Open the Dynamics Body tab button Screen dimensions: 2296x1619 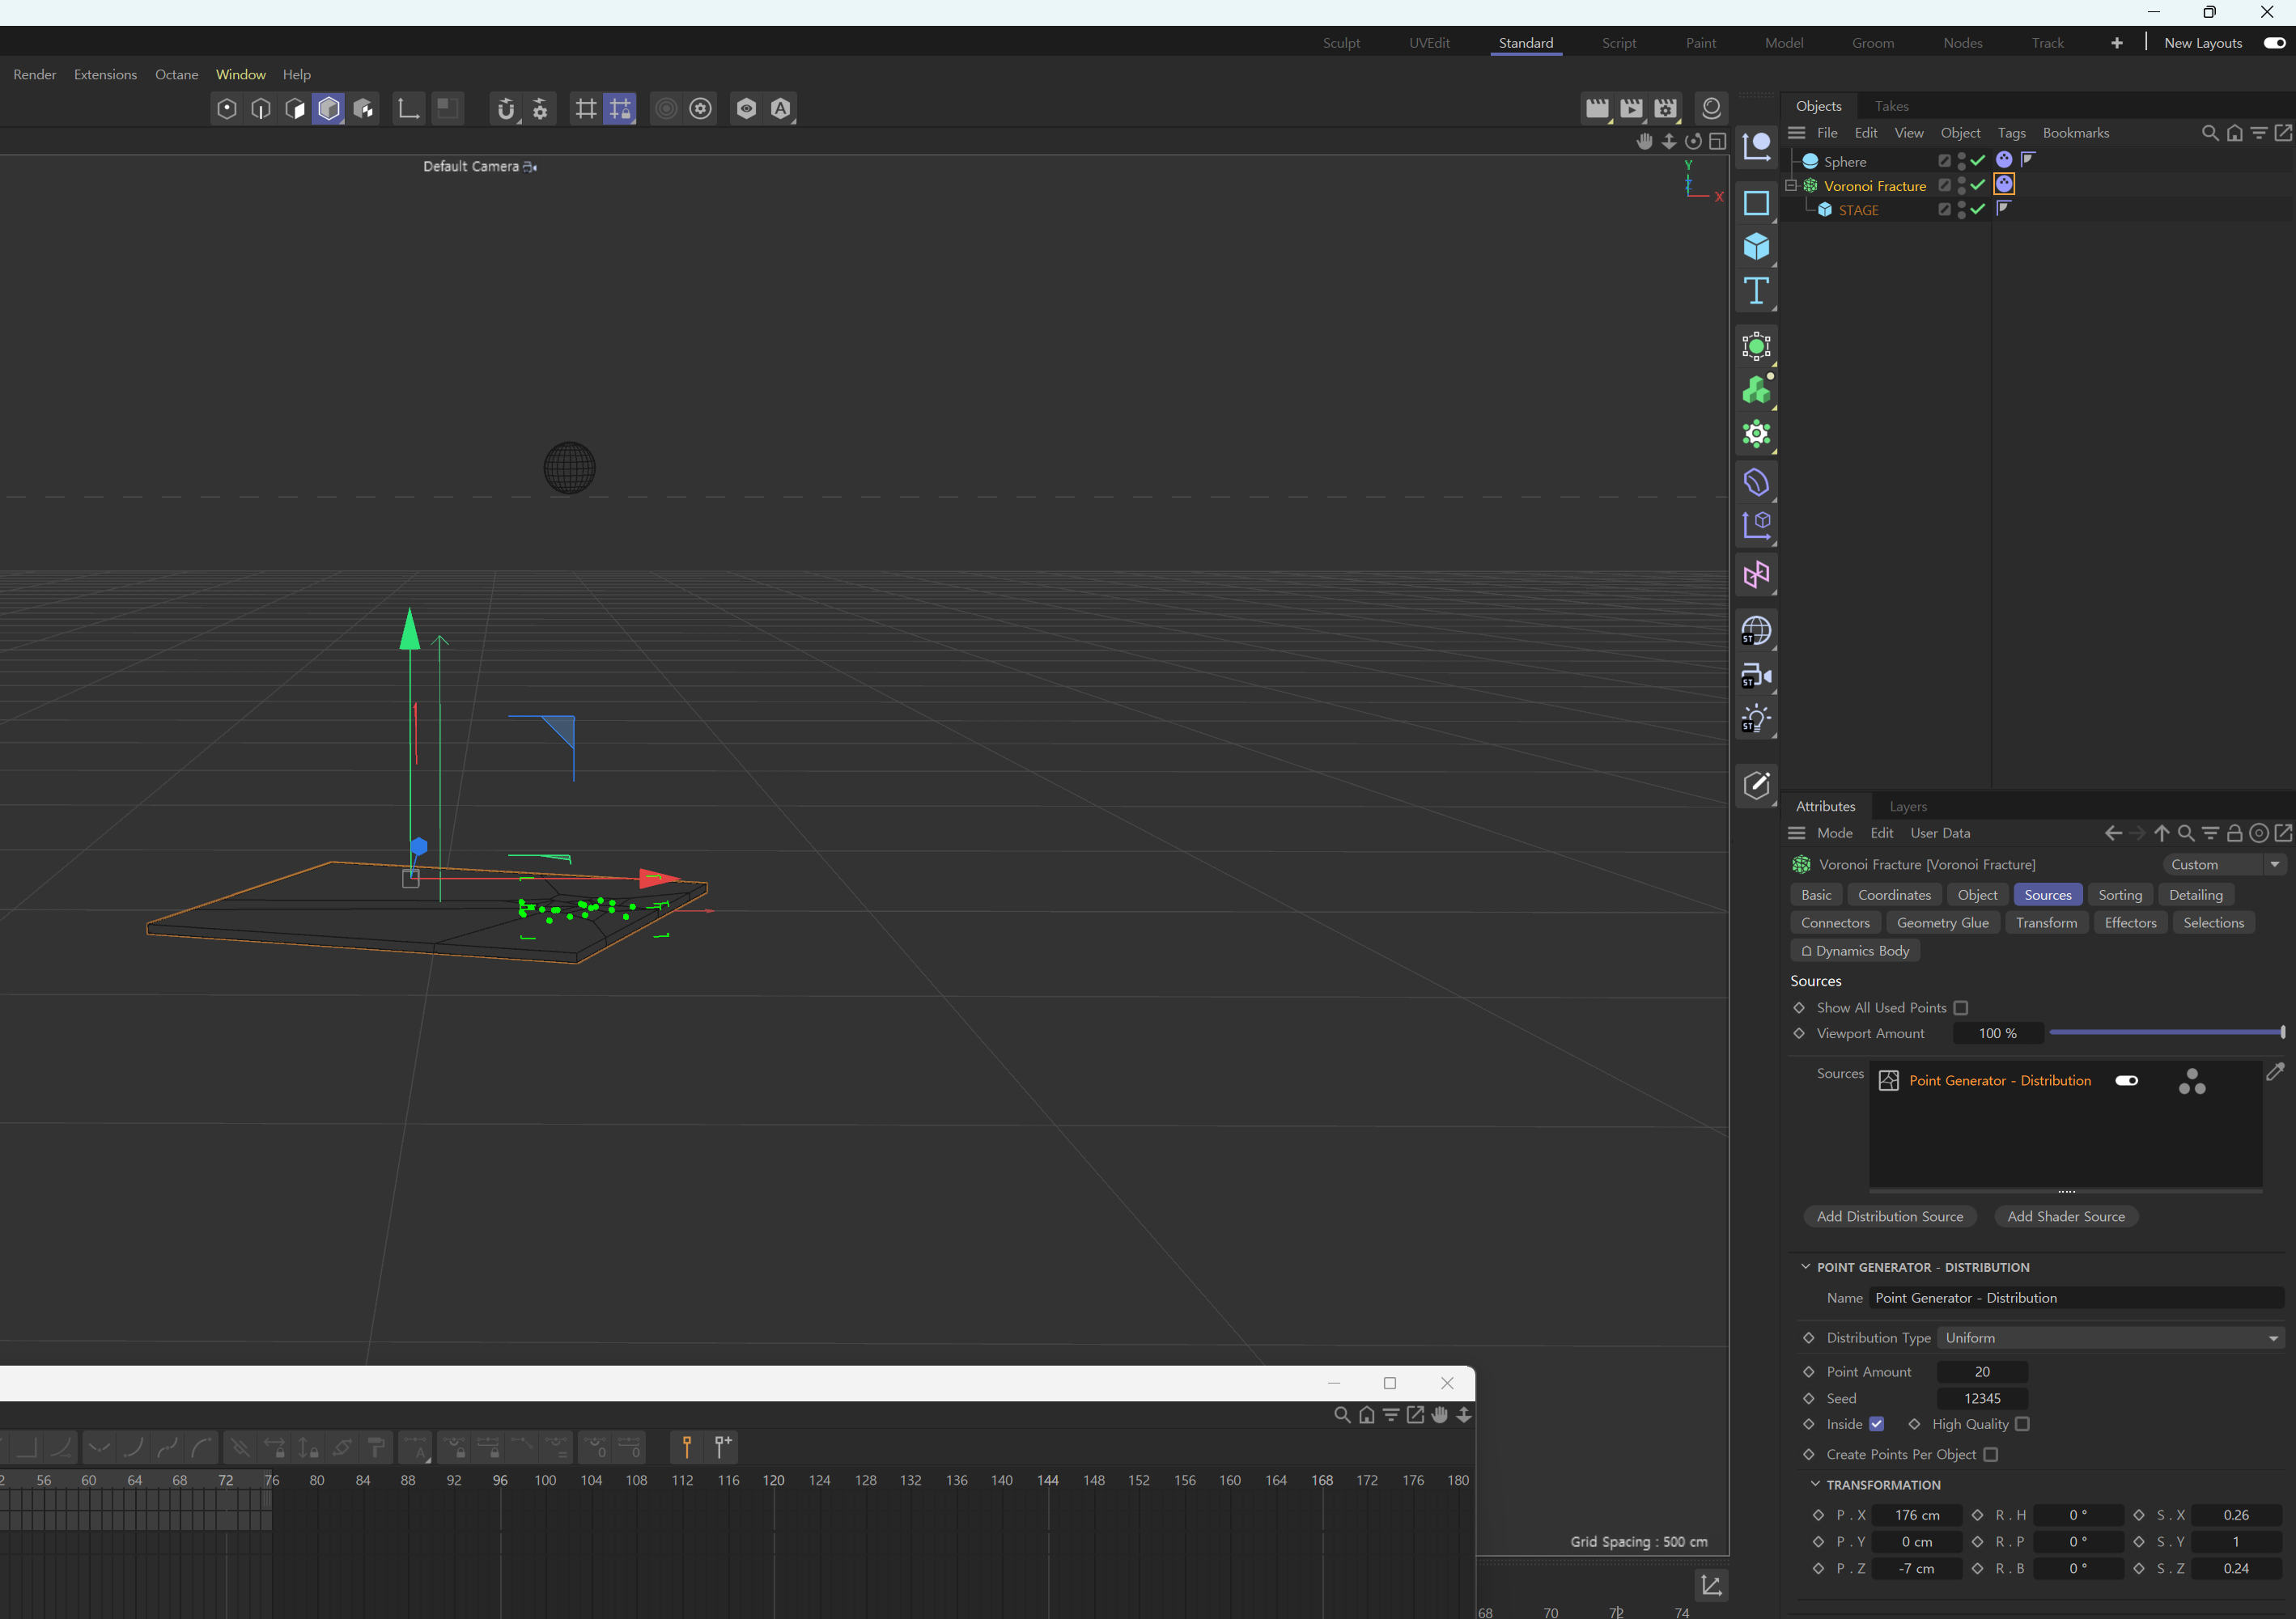[1855, 951]
